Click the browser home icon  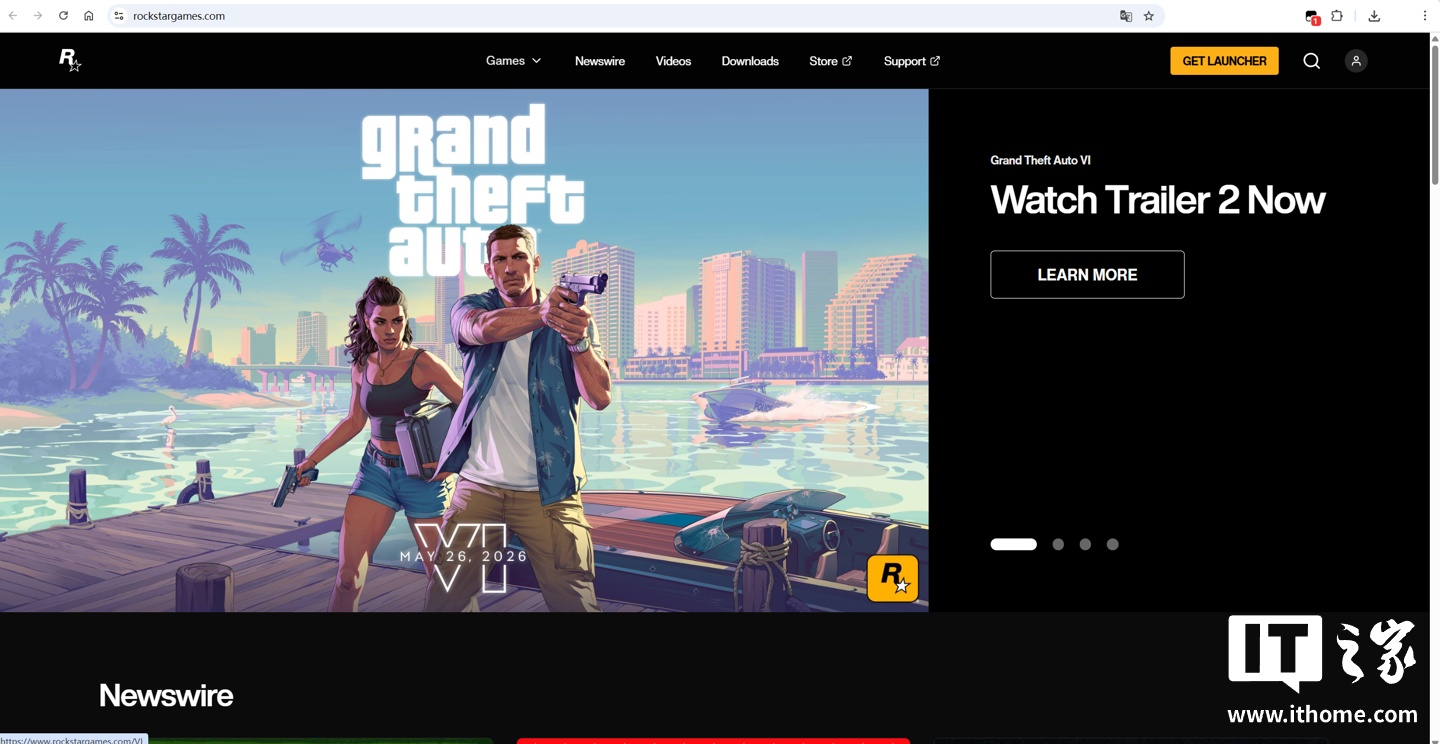pos(89,16)
